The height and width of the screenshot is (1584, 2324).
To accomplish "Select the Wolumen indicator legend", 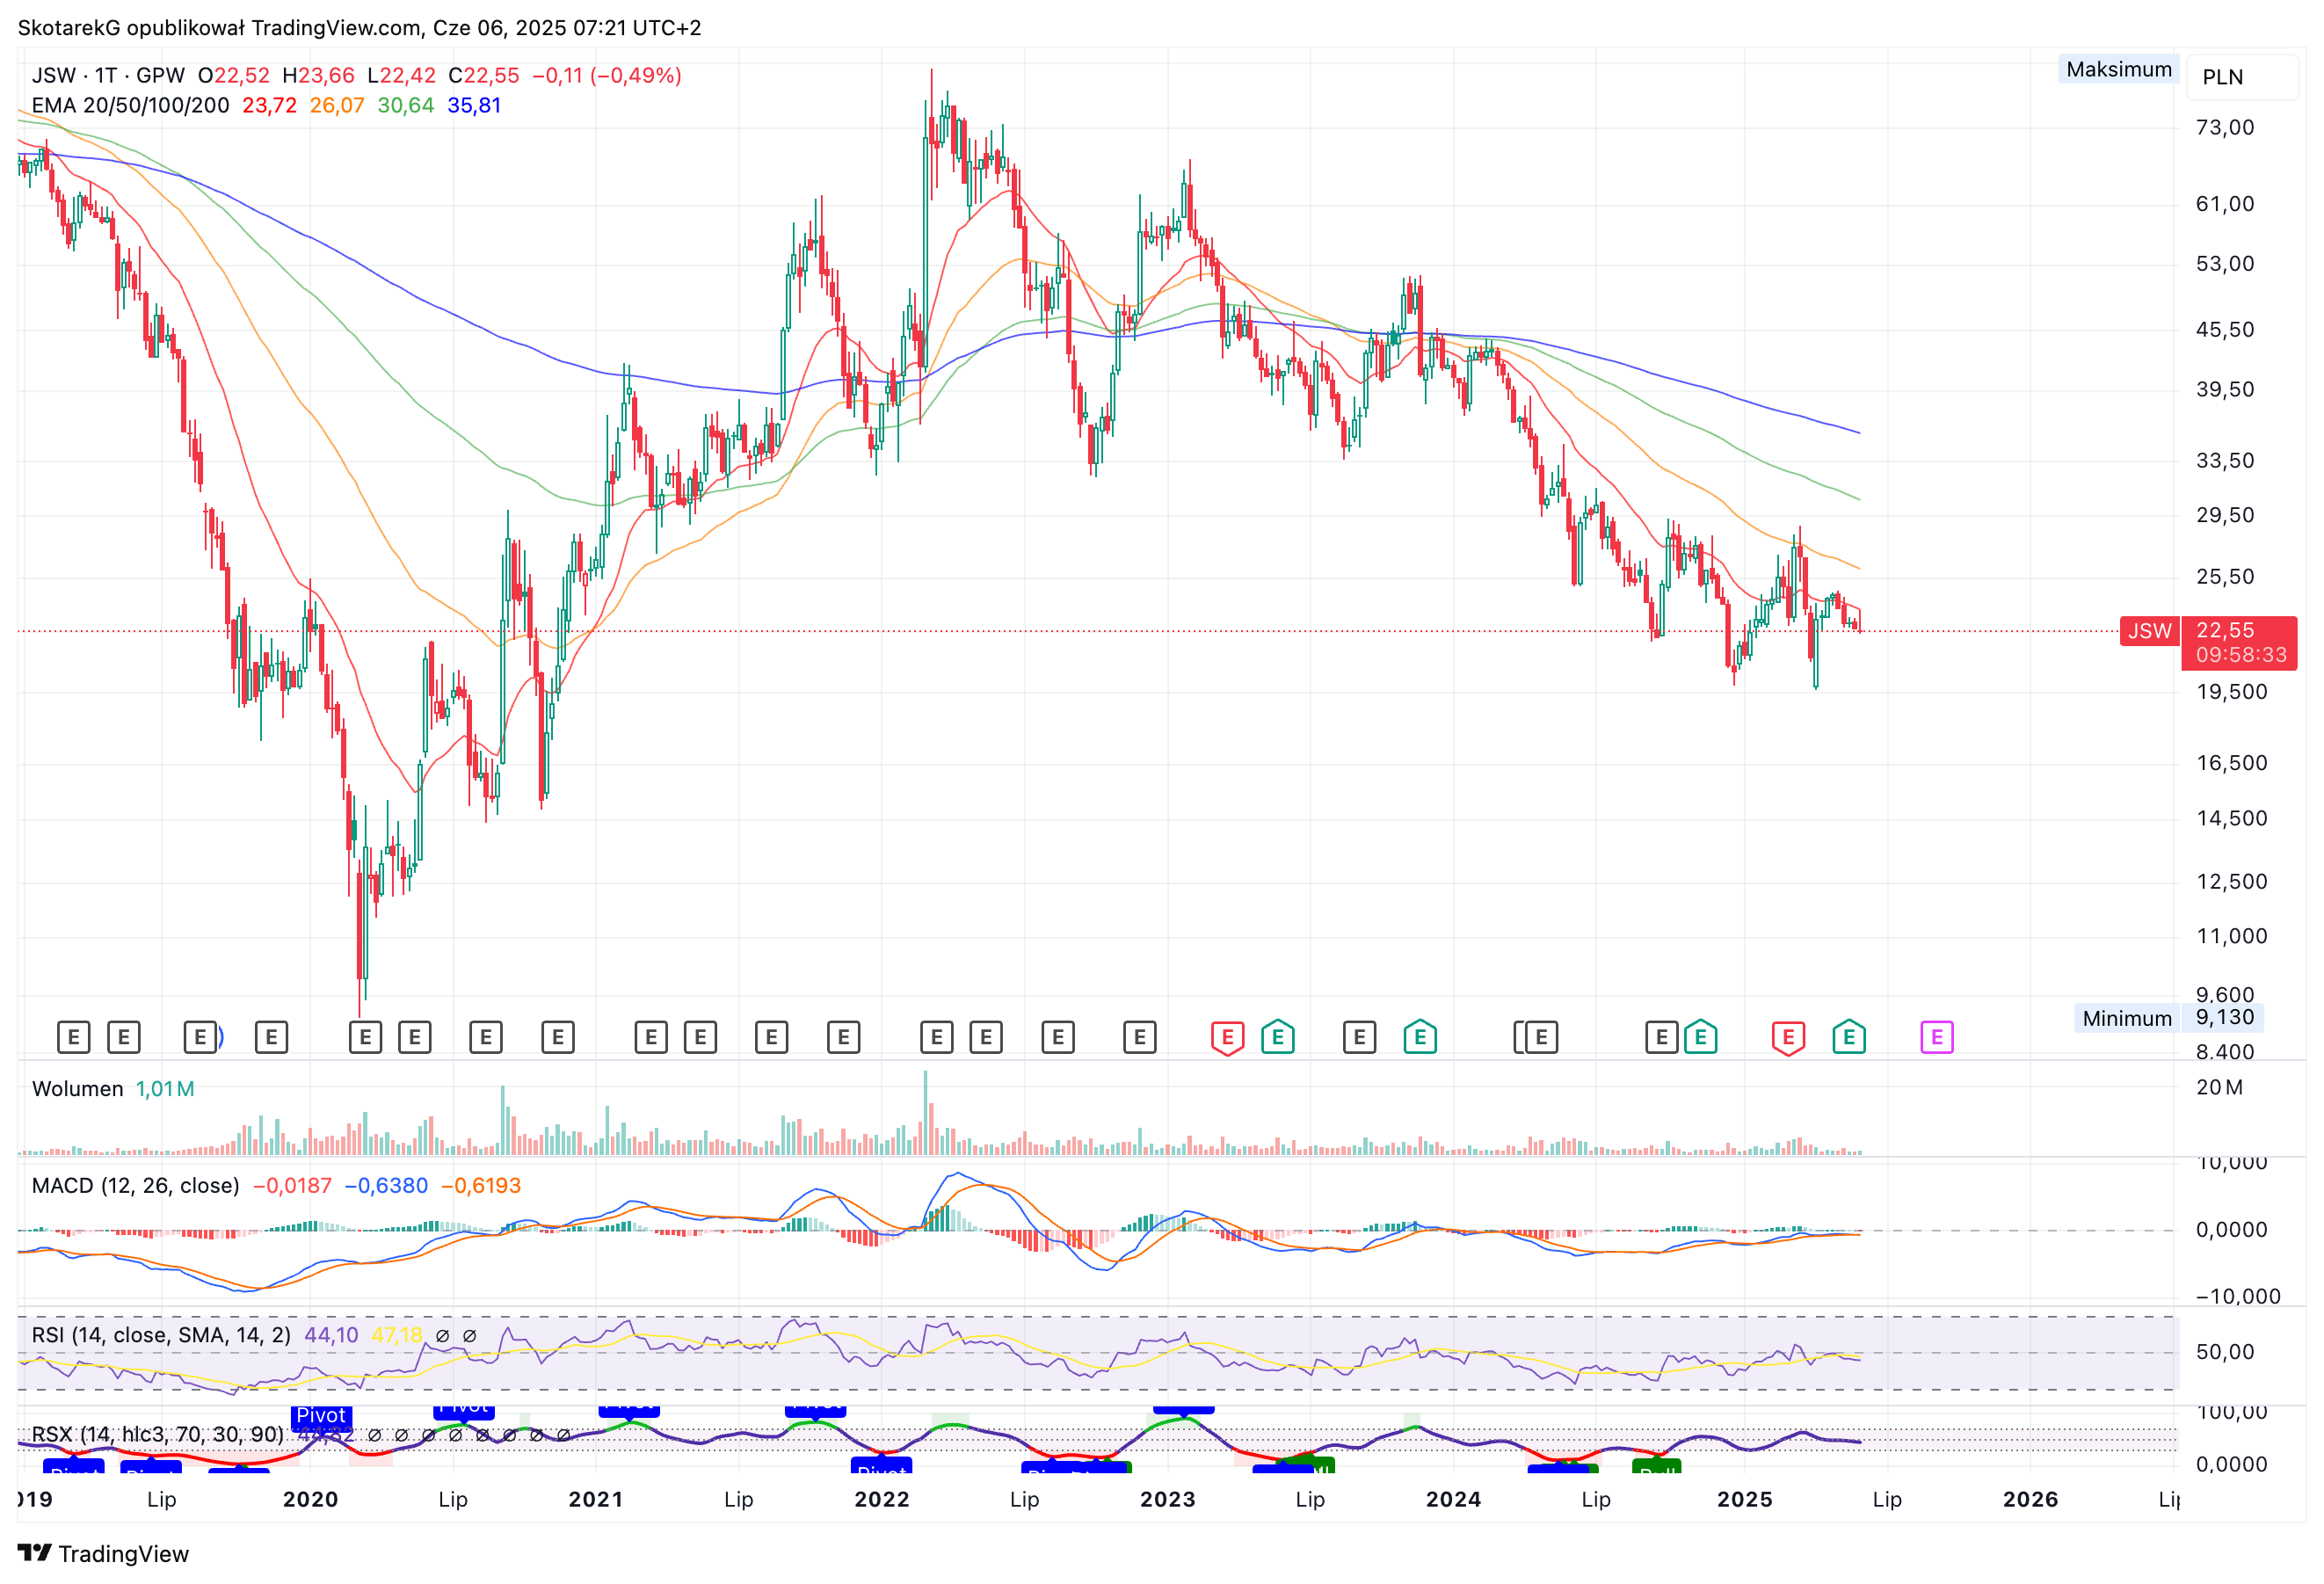I will click(x=77, y=1088).
